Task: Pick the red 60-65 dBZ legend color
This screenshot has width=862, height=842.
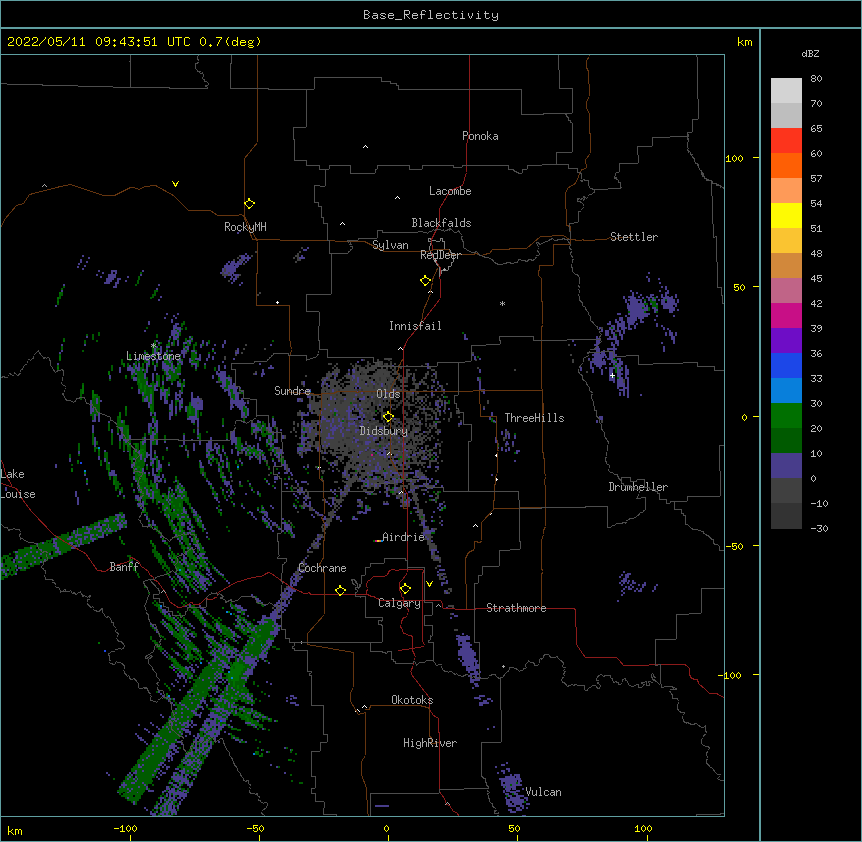Action: point(786,140)
